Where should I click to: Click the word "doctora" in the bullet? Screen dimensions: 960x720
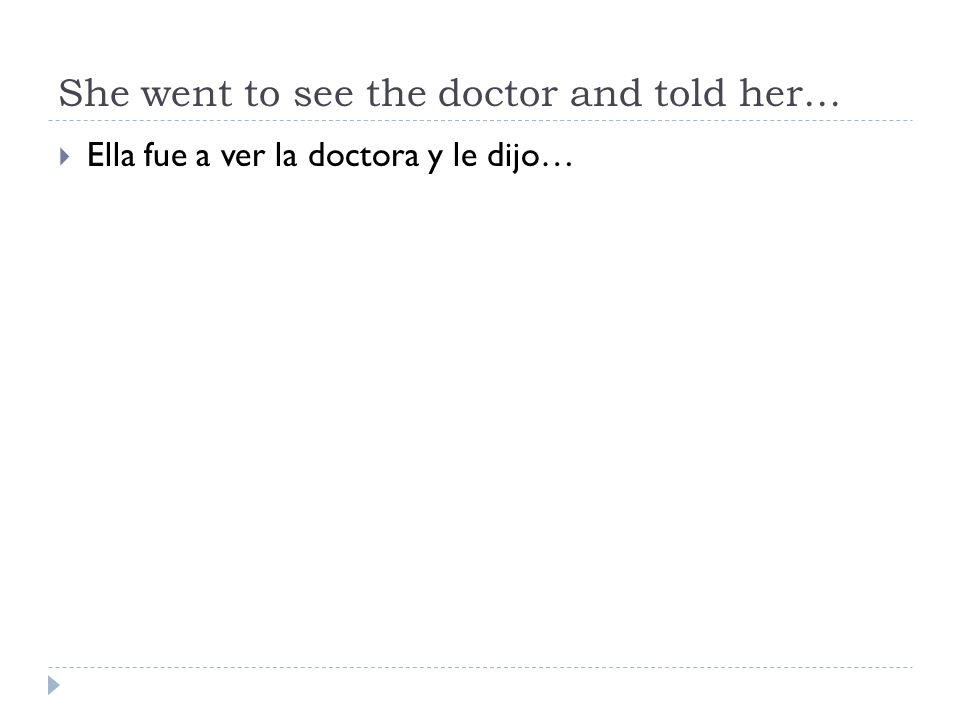point(364,155)
